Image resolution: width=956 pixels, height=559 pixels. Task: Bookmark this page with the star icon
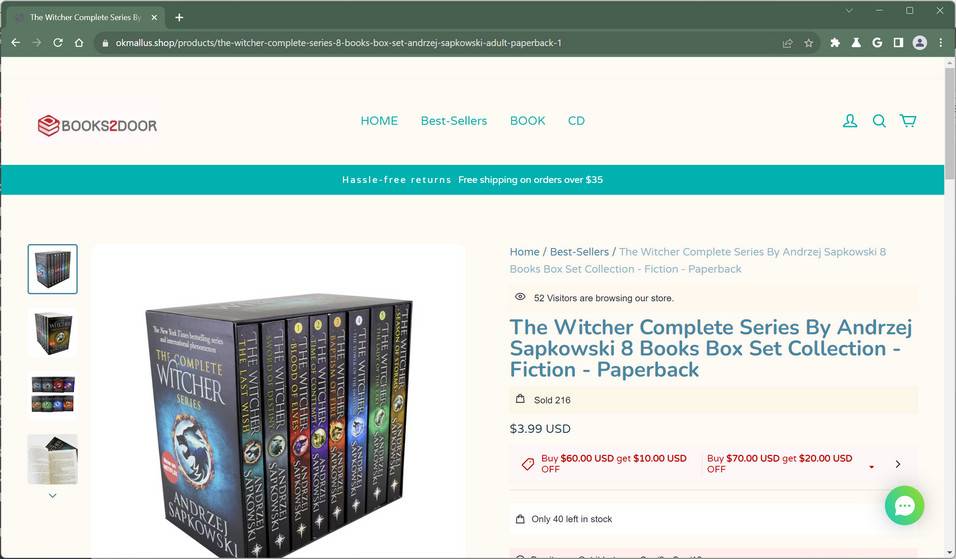(808, 43)
